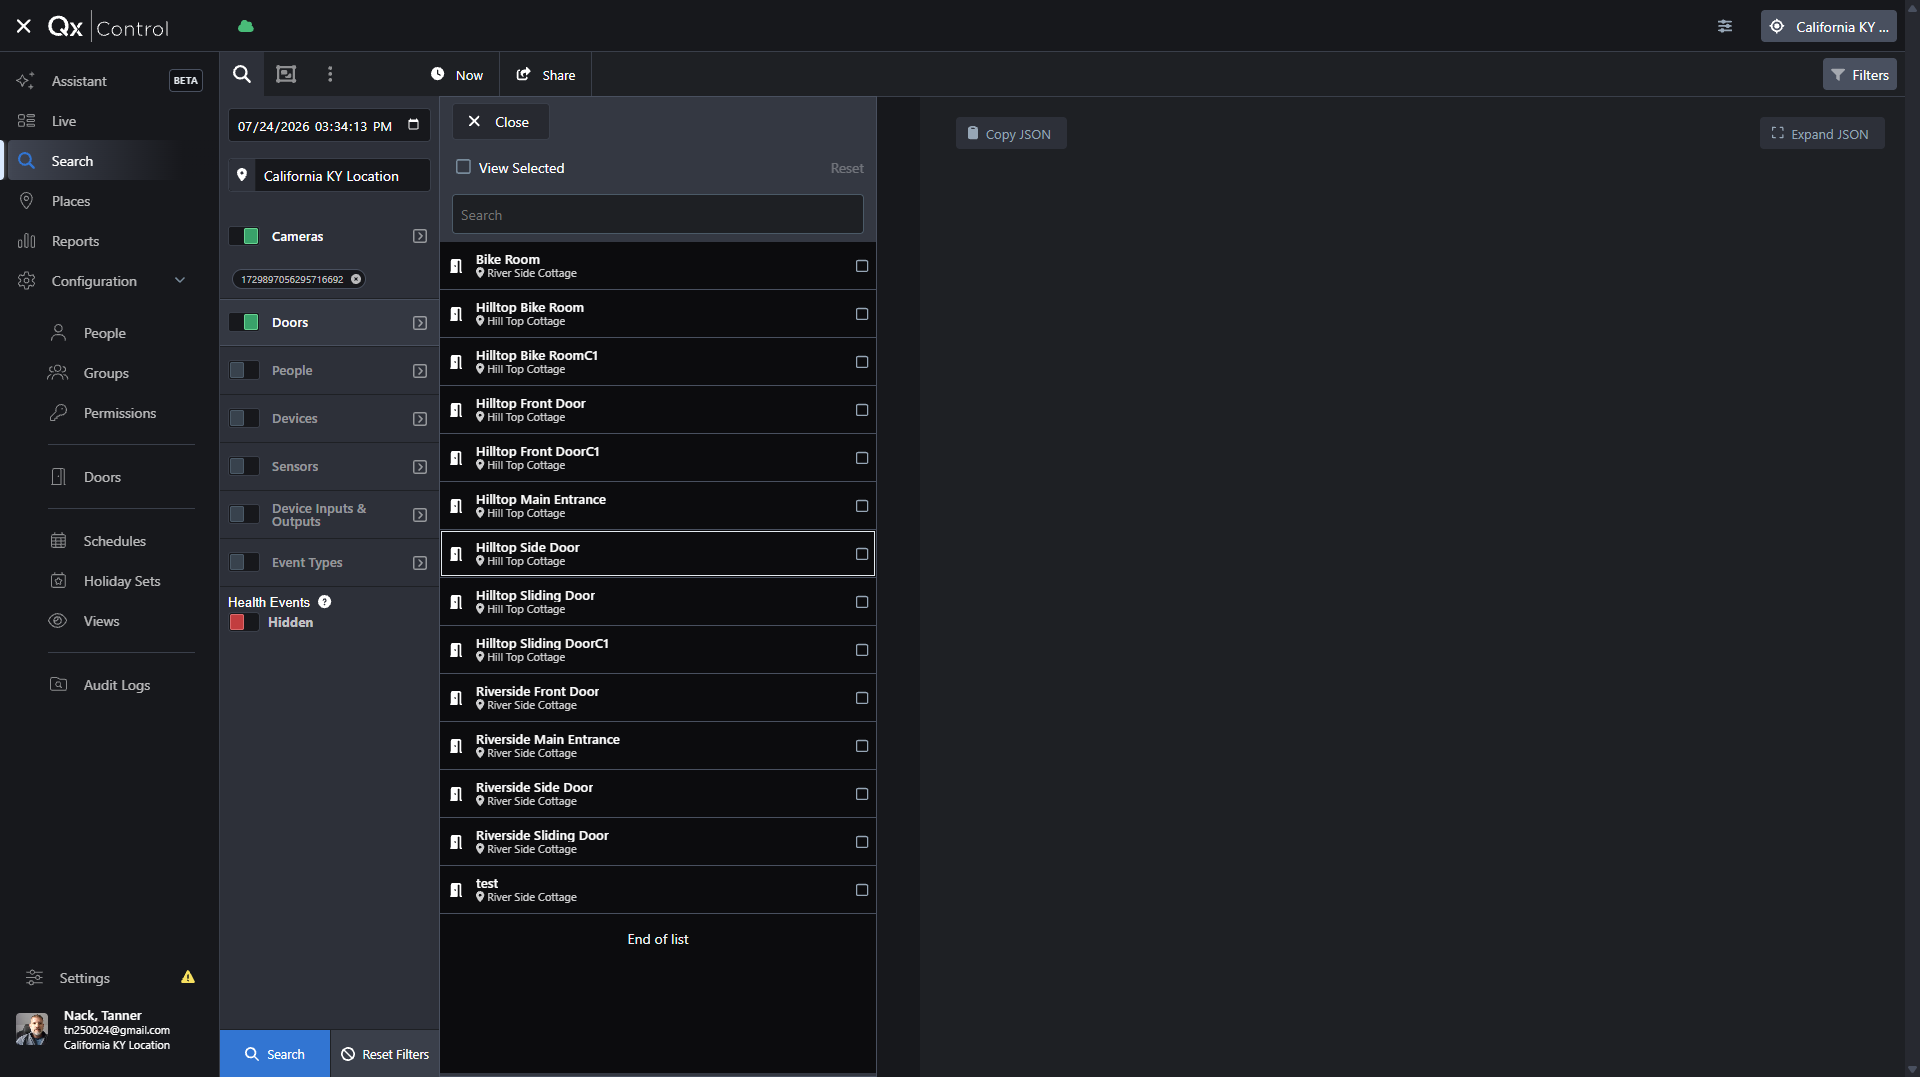
Task: Click the Reset Filters button
Action: [385, 1054]
